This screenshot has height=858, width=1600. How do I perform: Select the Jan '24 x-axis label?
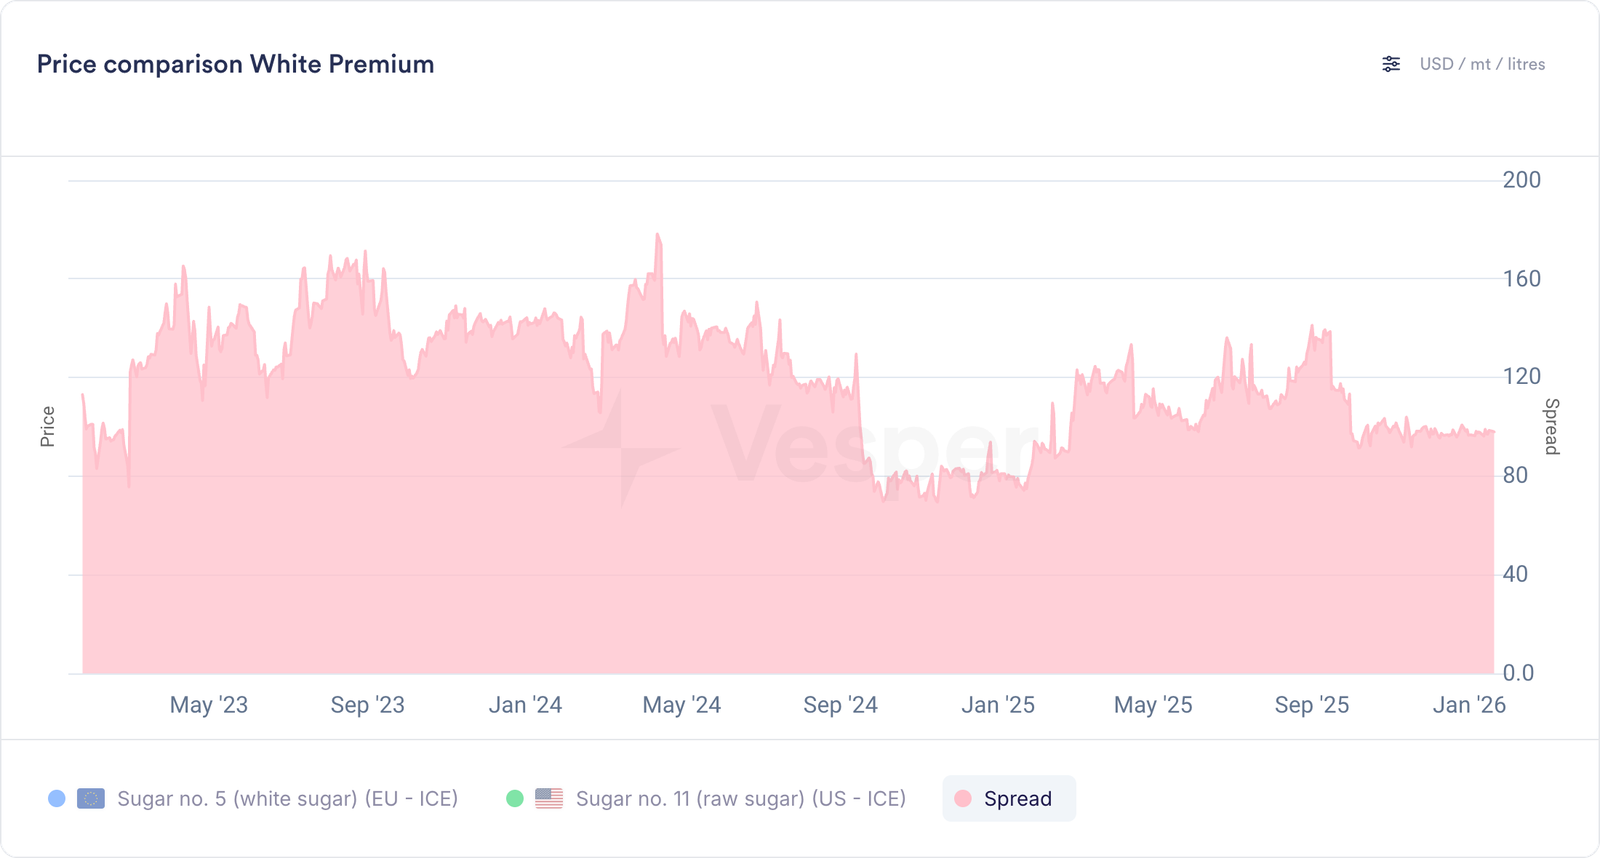coord(525,705)
